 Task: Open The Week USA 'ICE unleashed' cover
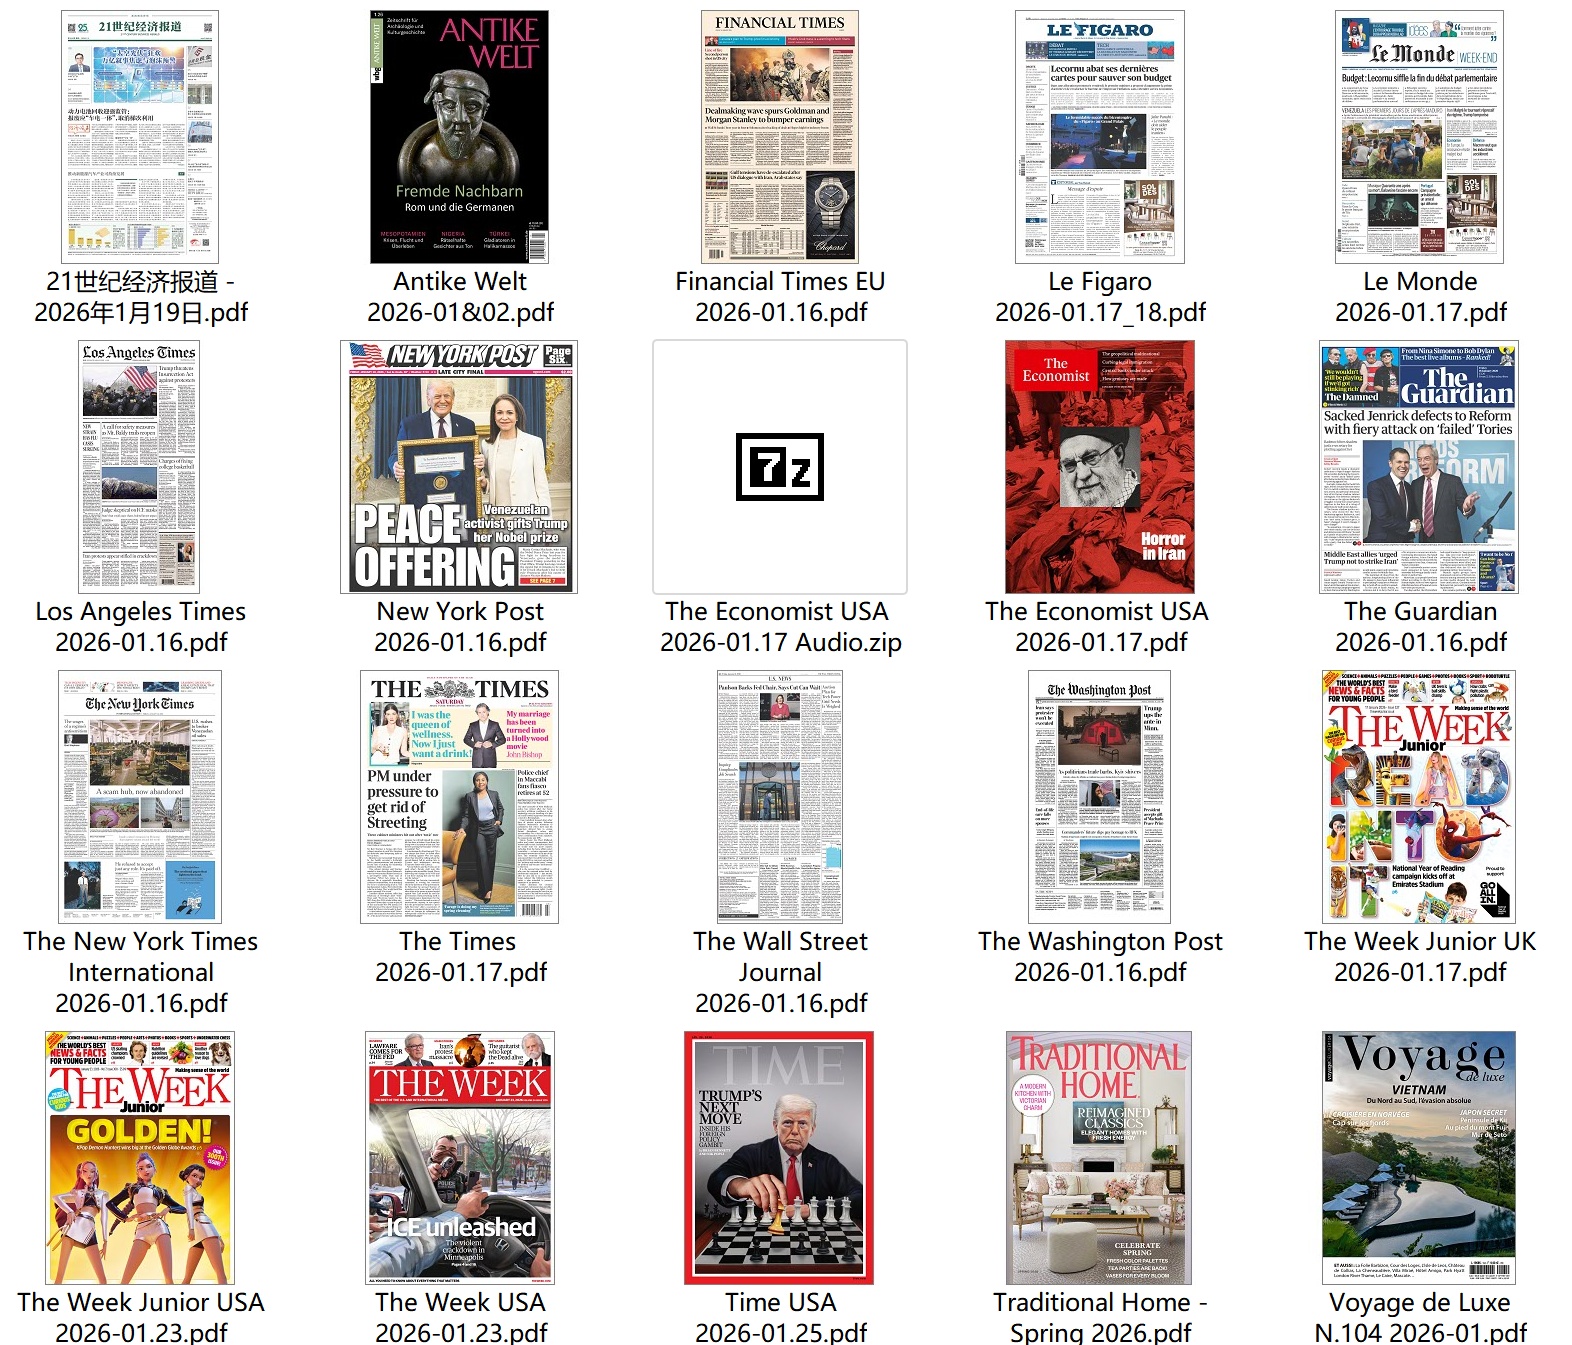tap(459, 1158)
